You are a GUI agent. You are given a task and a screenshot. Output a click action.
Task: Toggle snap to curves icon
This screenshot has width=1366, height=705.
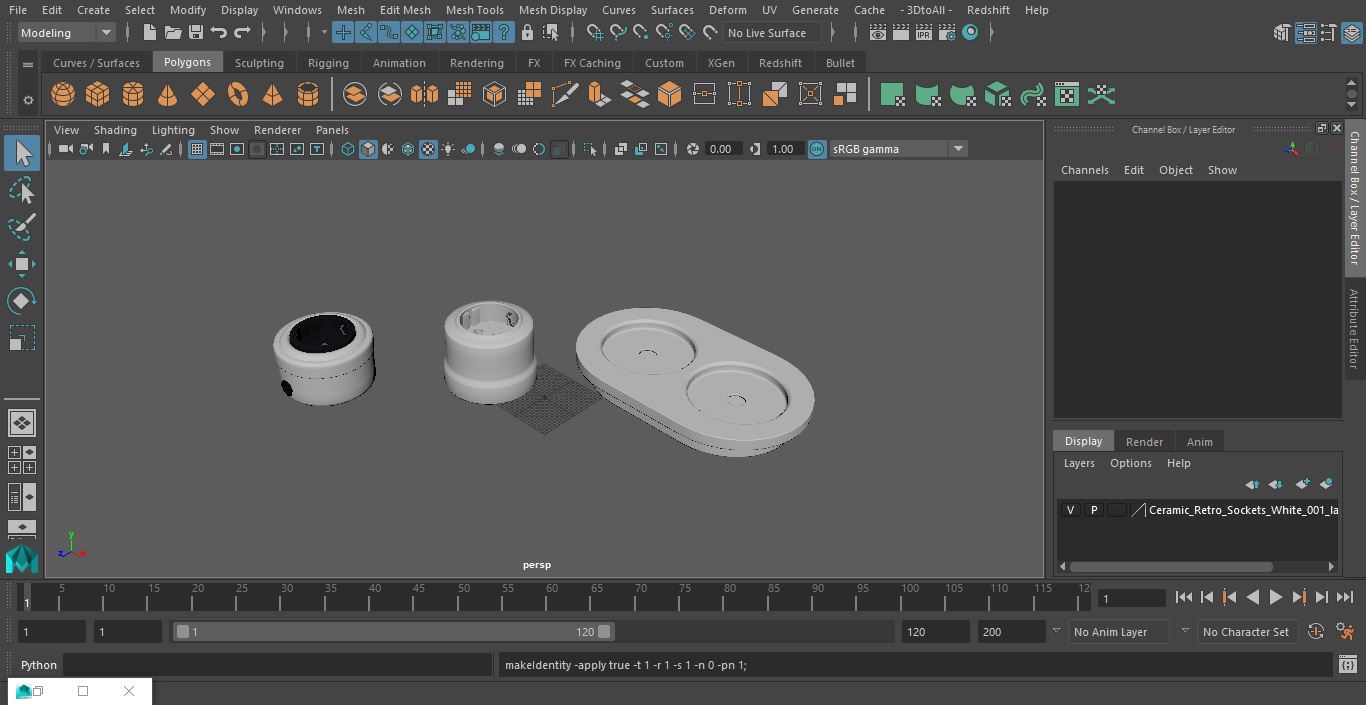pos(618,33)
